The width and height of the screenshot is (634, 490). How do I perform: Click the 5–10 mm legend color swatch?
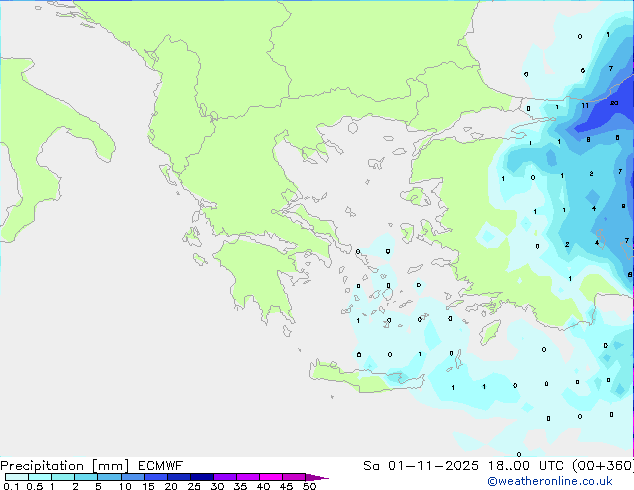109,477
